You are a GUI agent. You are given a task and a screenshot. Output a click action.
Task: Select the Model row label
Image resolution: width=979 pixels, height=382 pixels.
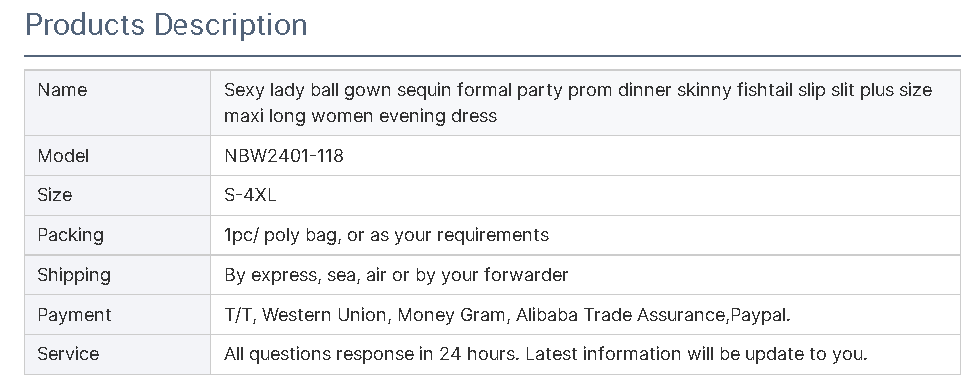(x=63, y=155)
